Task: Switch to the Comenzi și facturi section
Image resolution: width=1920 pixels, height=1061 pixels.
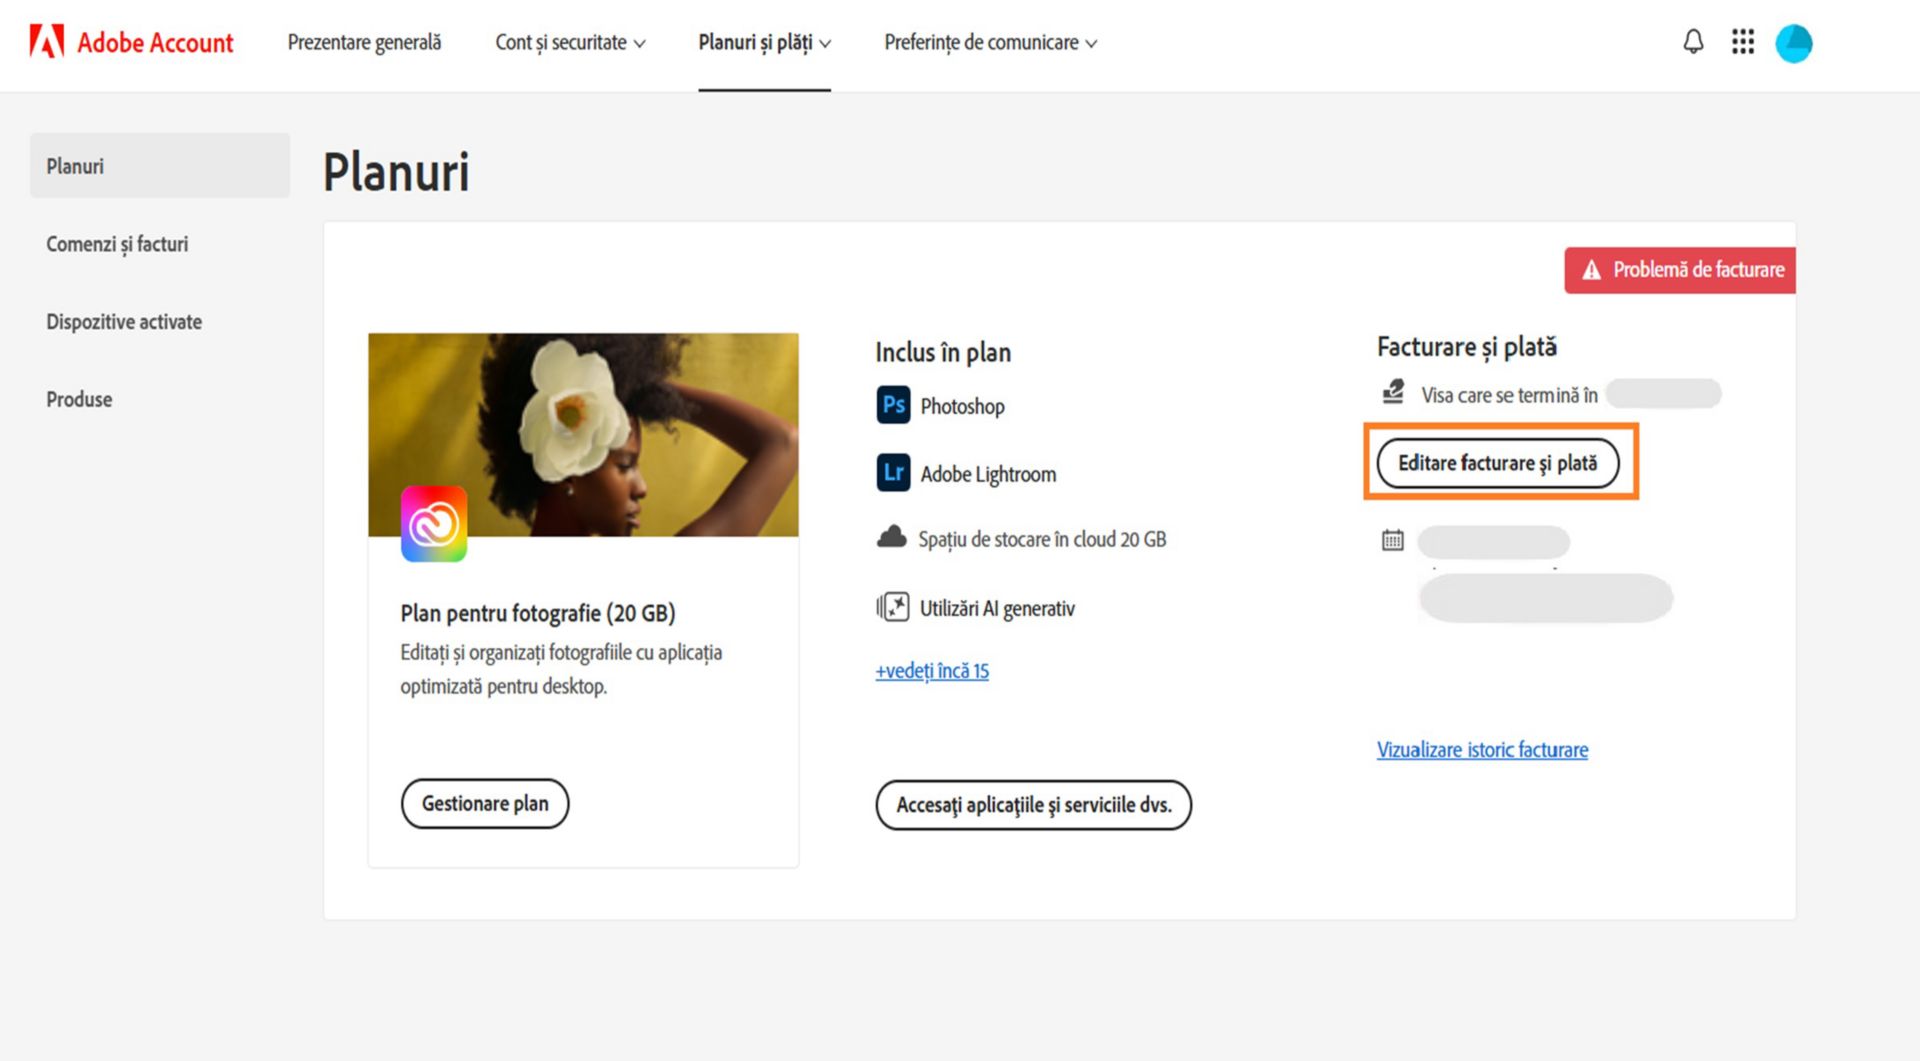Action: click(x=117, y=243)
